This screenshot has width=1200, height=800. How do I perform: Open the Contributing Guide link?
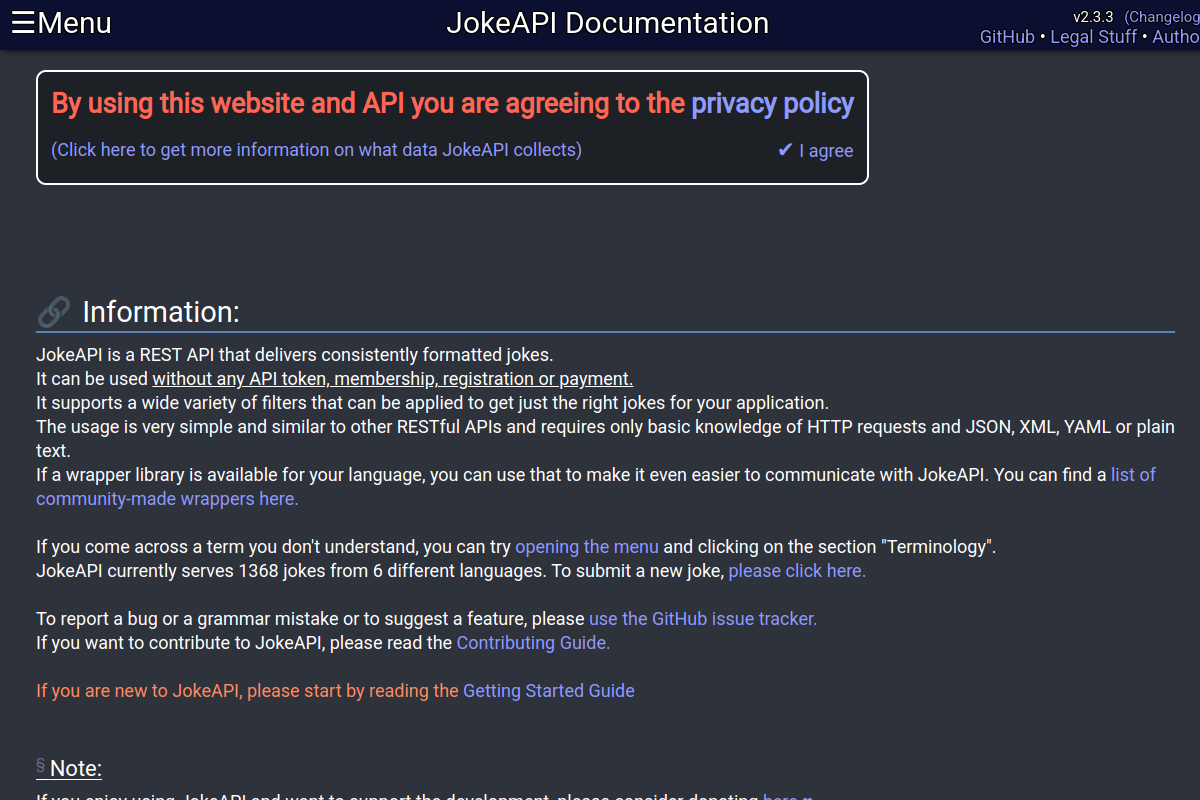coord(533,643)
